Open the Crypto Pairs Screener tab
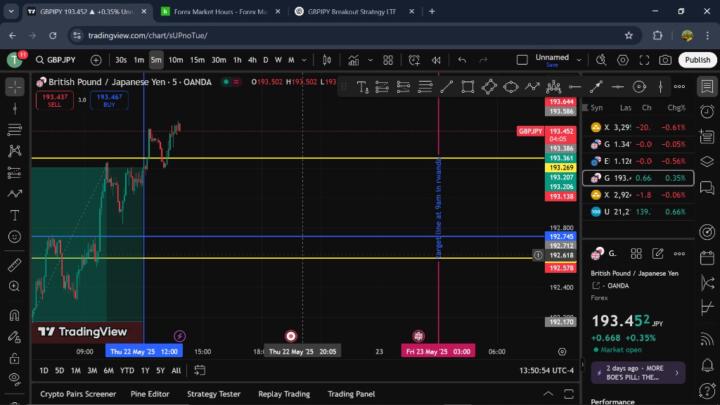Image resolution: width=720 pixels, height=405 pixels. pos(78,394)
